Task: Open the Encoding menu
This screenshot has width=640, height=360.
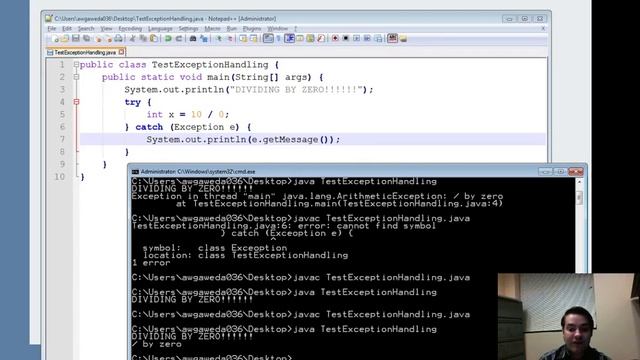Action: 130,29
